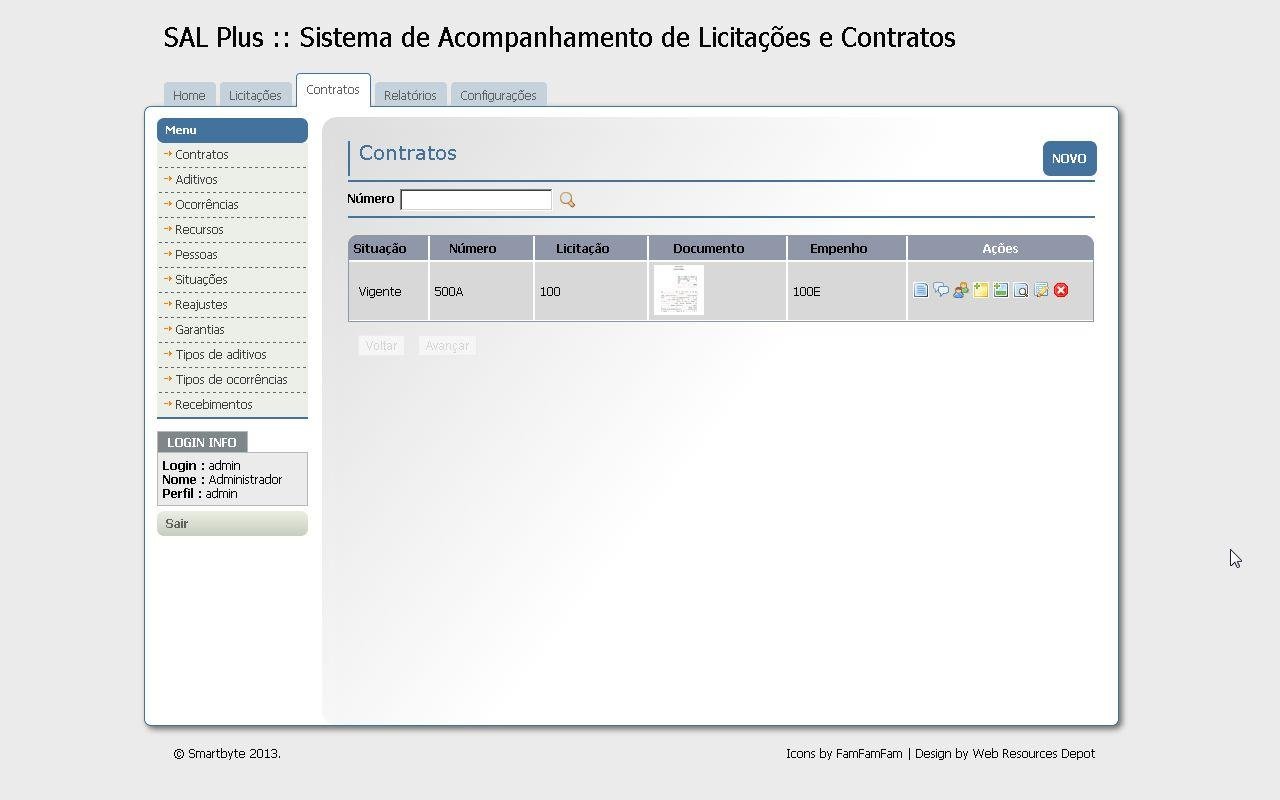The width and height of the screenshot is (1280, 800).
Task: Open the Configurações tab
Action: click(498, 94)
